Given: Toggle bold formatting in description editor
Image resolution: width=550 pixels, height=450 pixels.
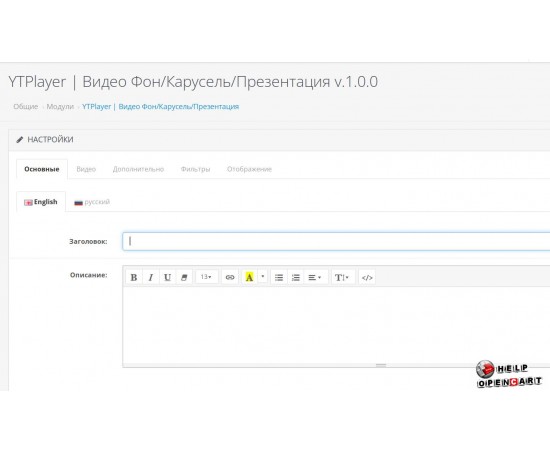Looking at the screenshot, I should (134, 277).
